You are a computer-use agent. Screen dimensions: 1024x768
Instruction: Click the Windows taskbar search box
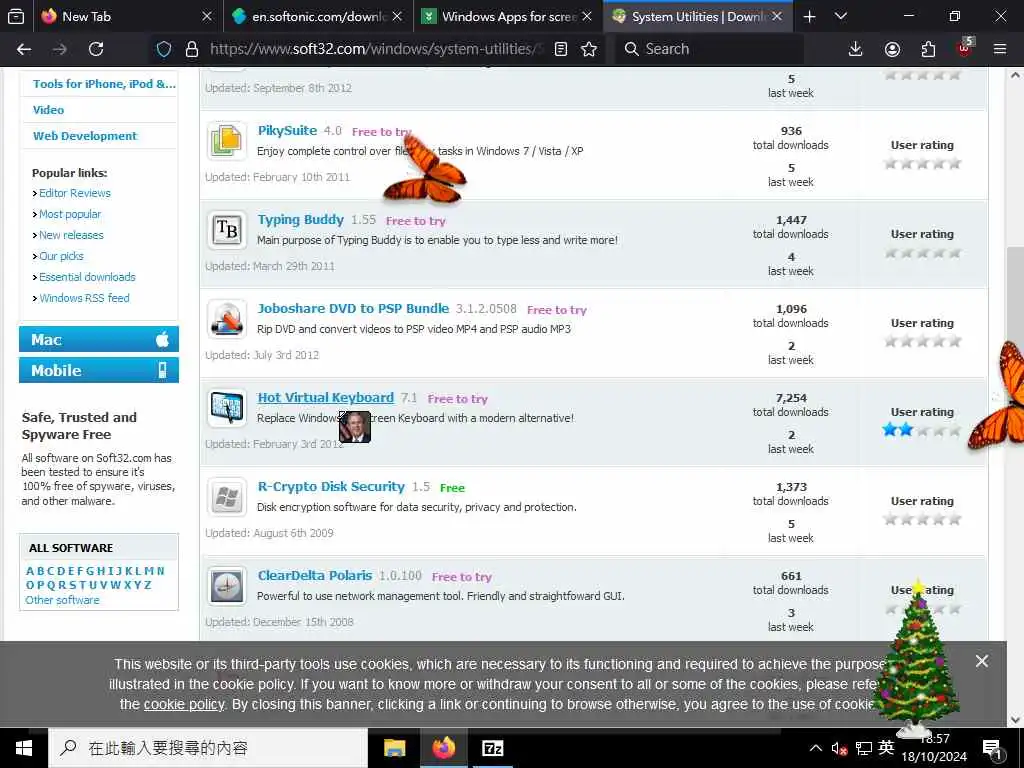pyautogui.click(x=208, y=748)
